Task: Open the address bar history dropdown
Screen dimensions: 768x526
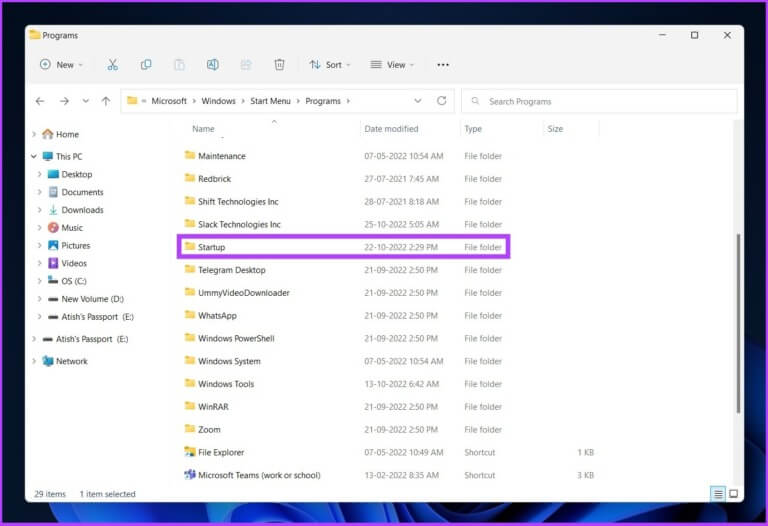Action: pyautogui.click(x=418, y=101)
